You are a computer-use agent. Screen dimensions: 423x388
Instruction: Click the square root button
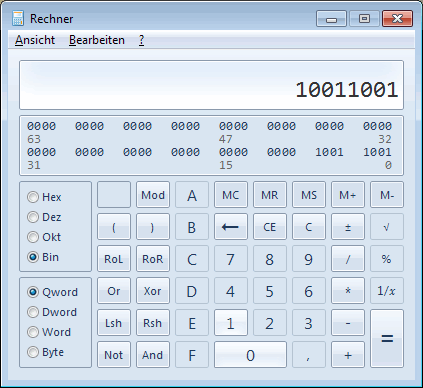point(387,227)
